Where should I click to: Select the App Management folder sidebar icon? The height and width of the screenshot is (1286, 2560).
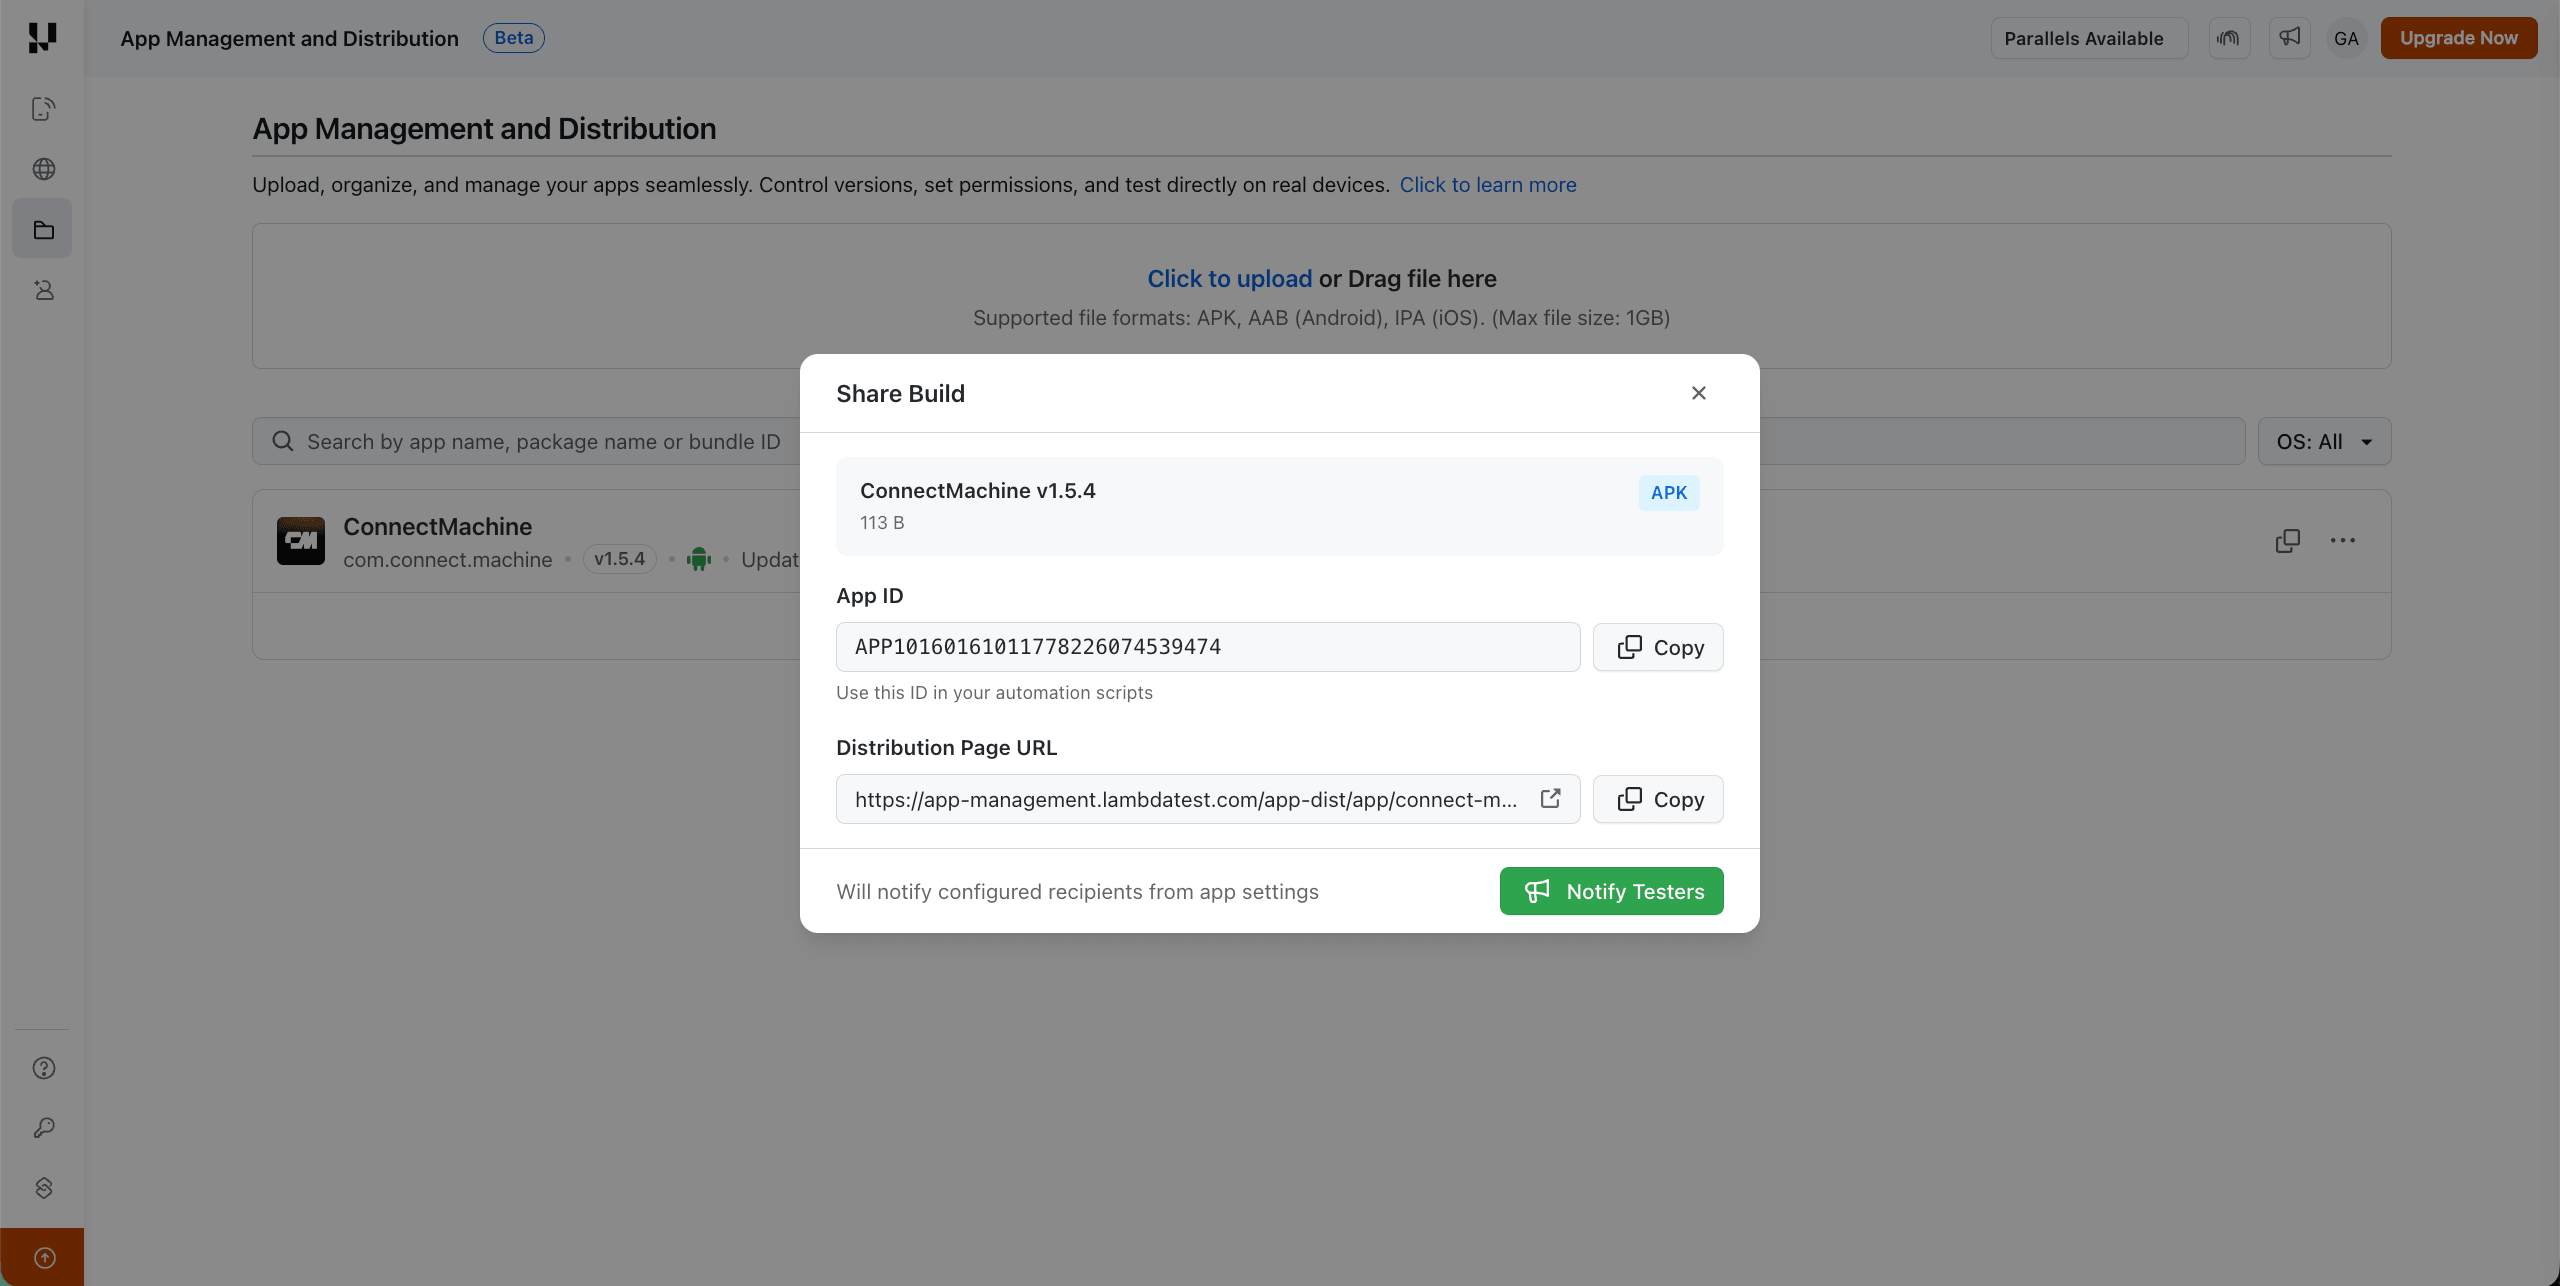[43, 229]
